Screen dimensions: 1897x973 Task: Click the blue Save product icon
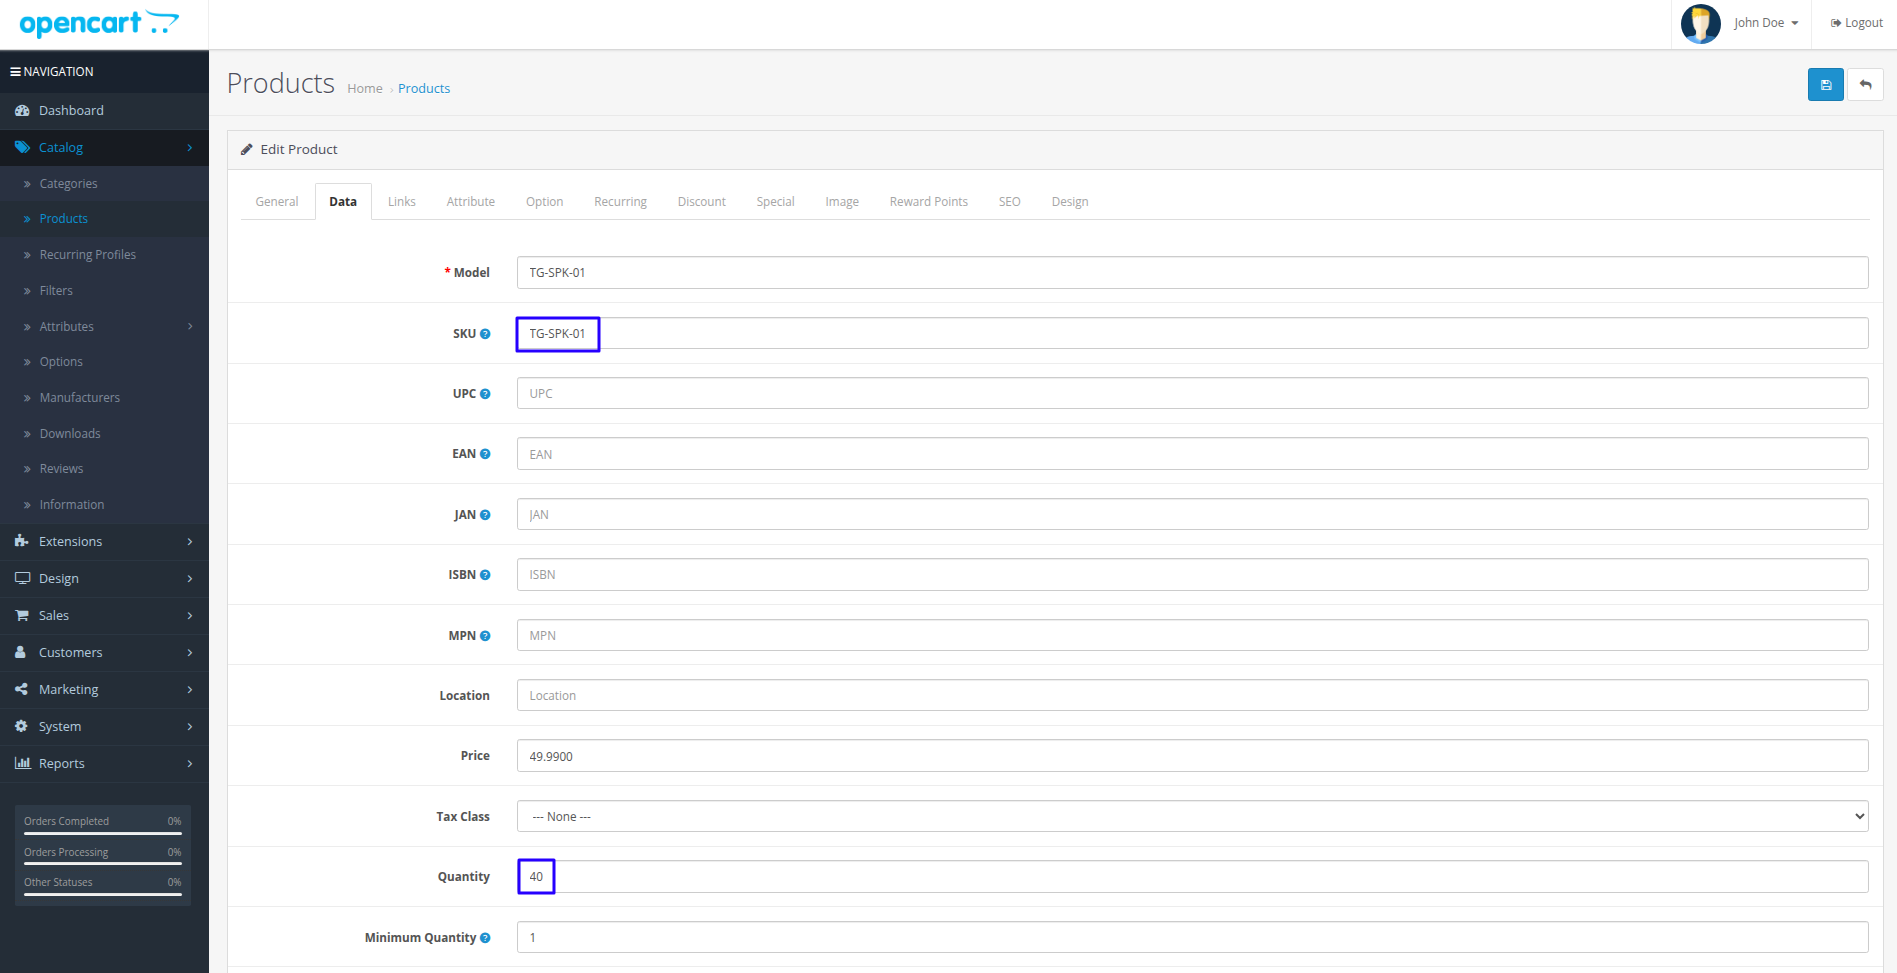coord(1825,85)
